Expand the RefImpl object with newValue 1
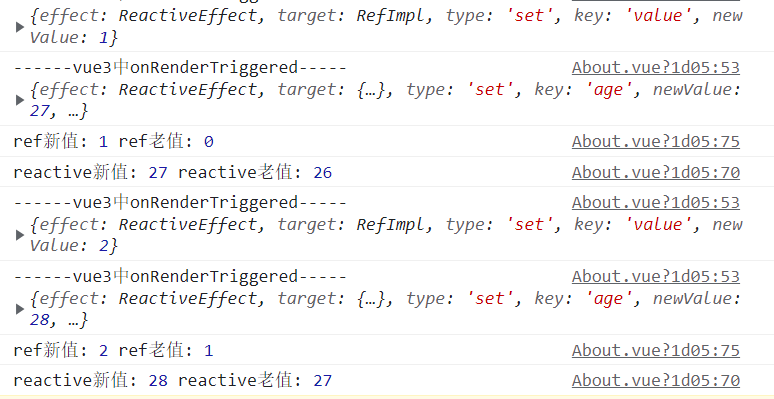 point(20,27)
